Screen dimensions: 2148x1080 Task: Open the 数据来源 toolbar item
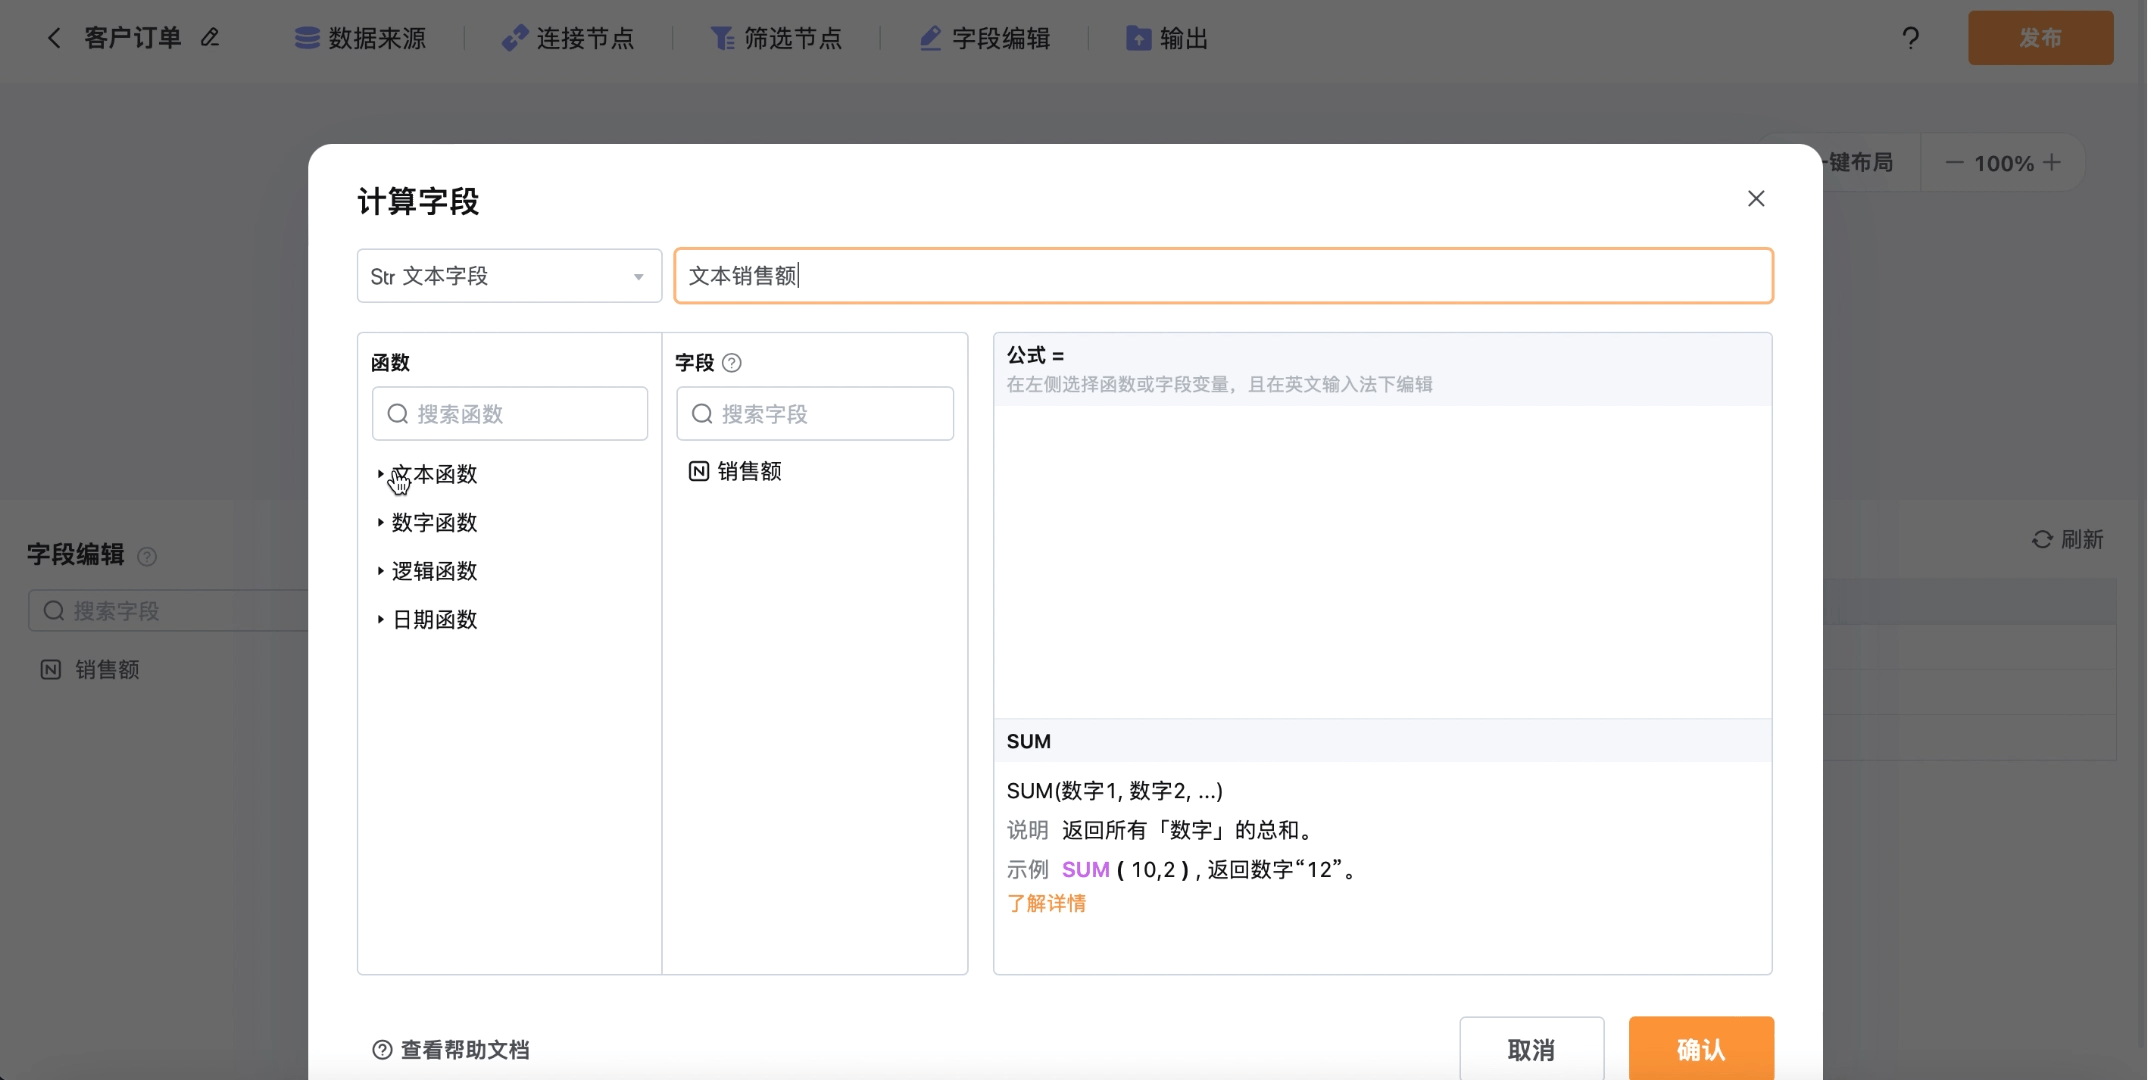[x=360, y=38]
